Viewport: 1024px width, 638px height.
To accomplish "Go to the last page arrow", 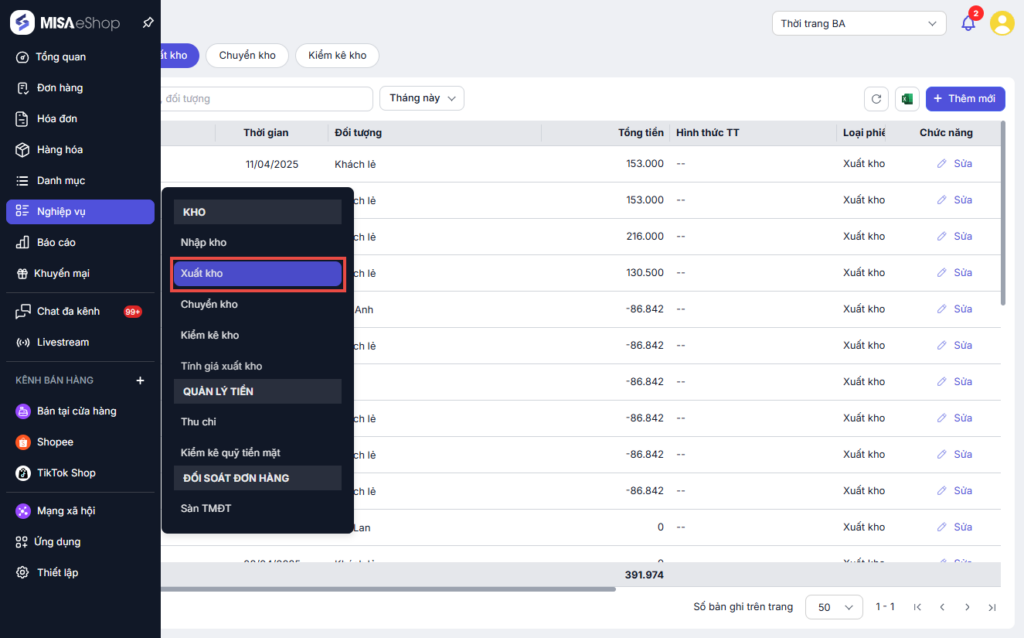I will pyautogui.click(x=992, y=607).
